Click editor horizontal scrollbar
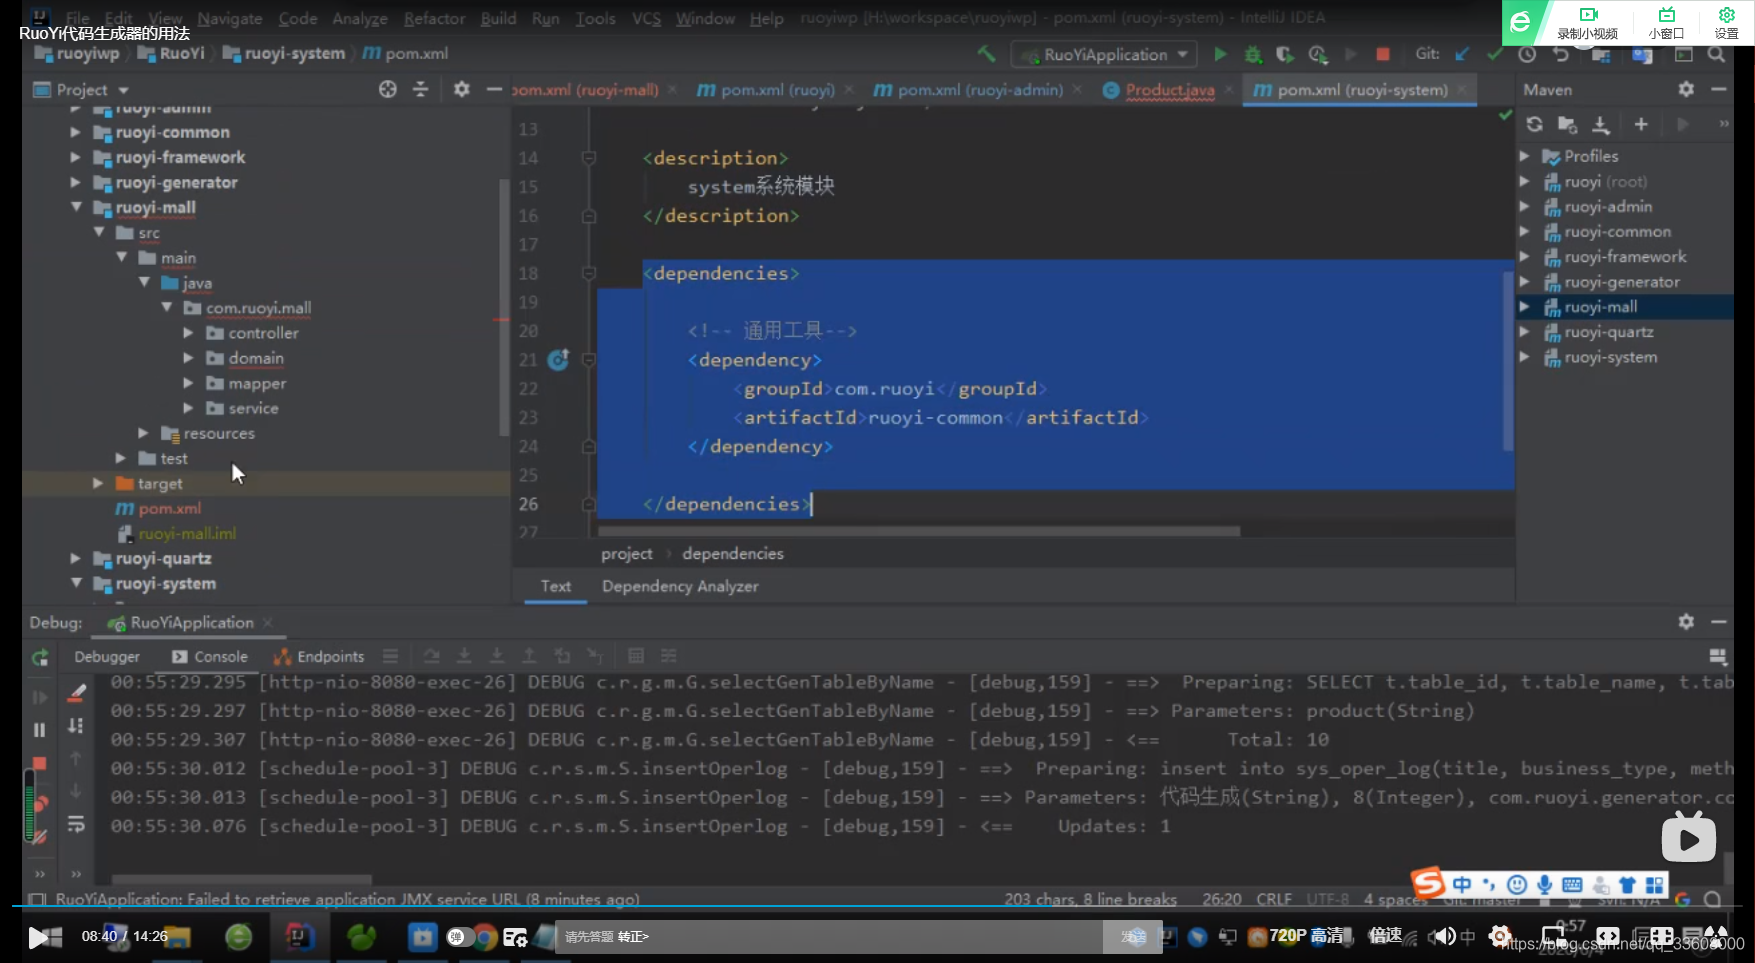This screenshot has height=963, width=1755. click(918, 532)
